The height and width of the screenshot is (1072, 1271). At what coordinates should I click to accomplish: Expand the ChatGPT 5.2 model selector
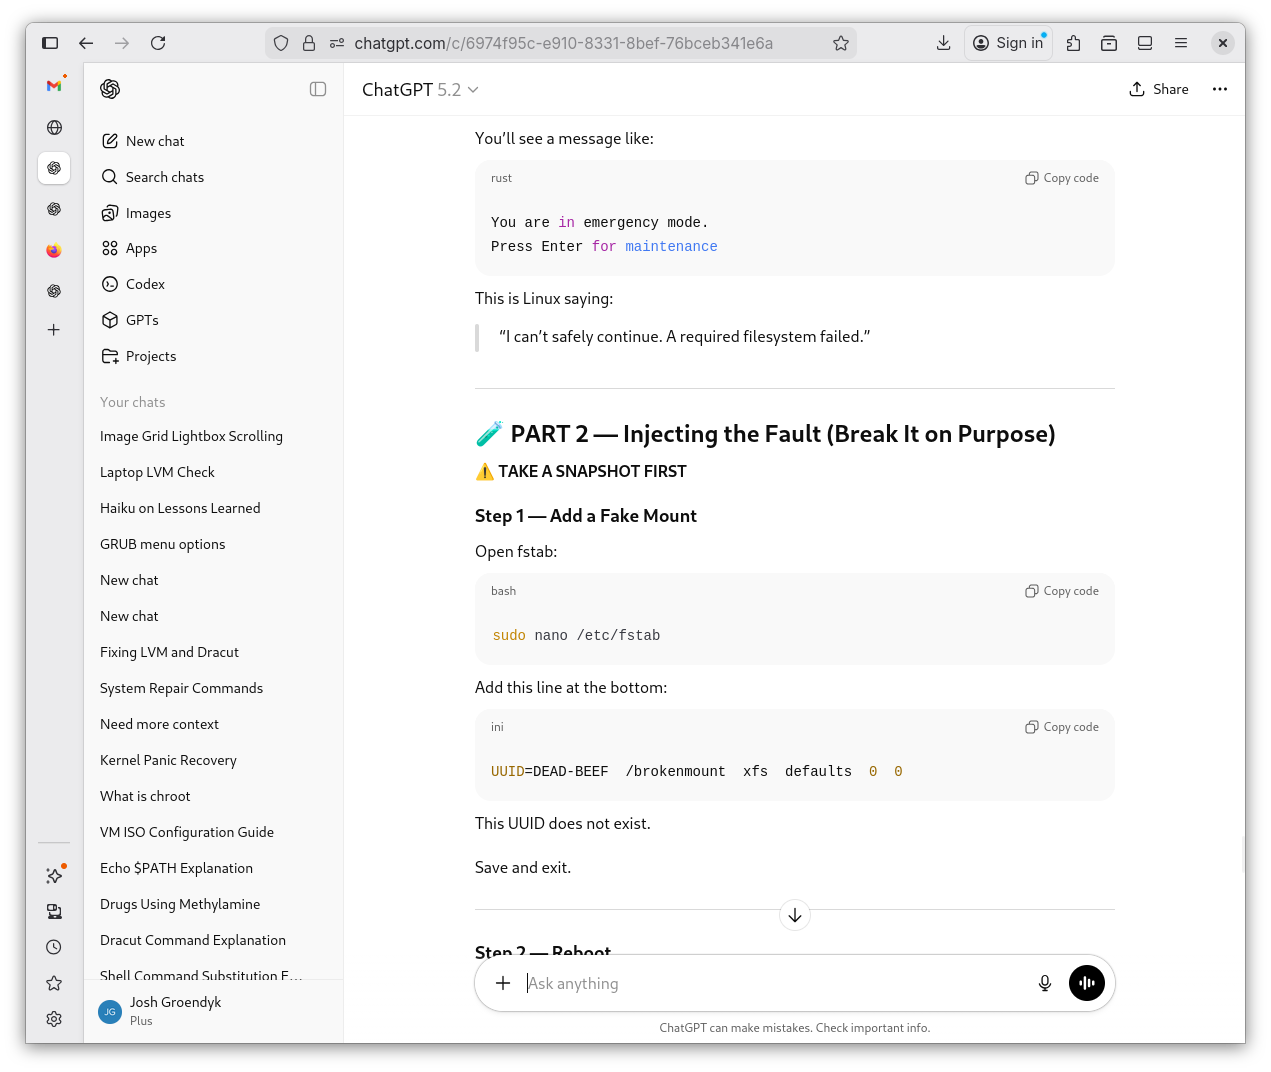coord(420,90)
